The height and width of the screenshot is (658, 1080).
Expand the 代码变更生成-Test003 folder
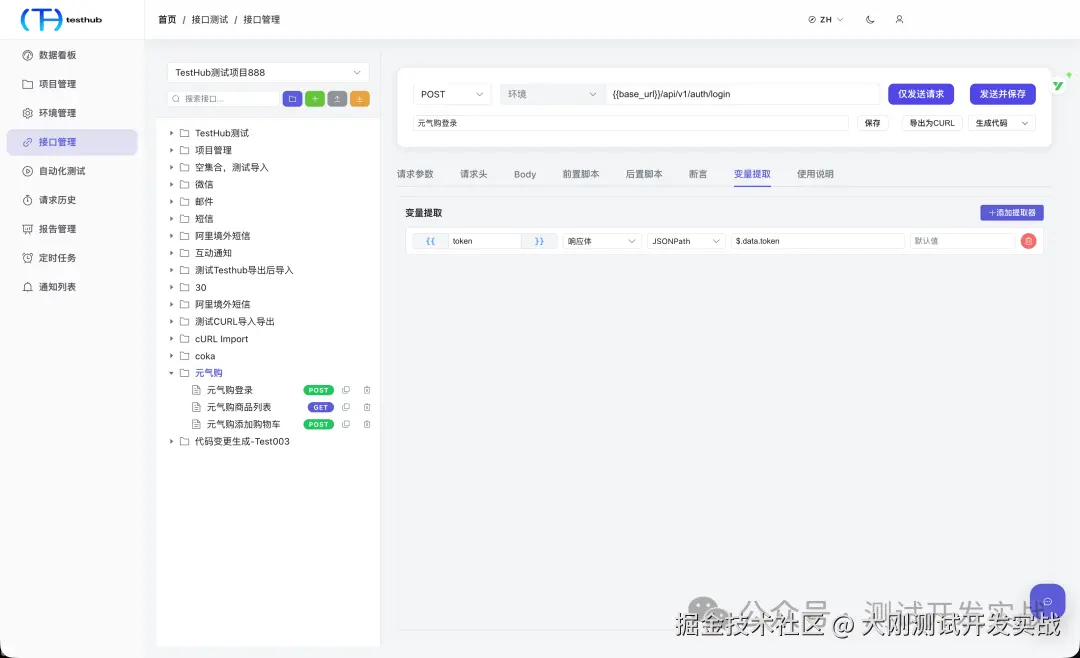tap(172, 441)
